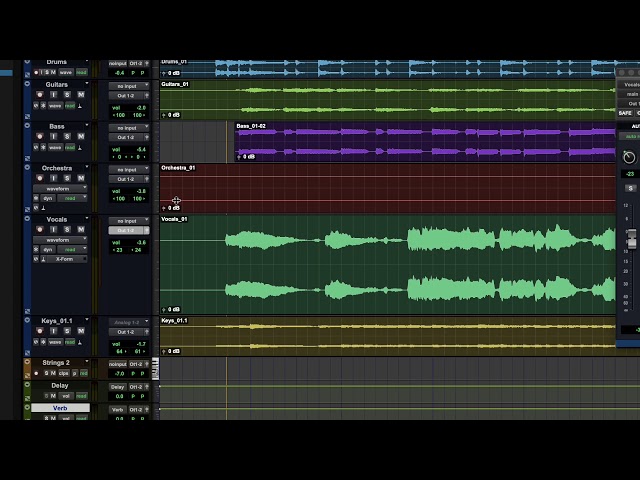The height and width of the screenshot is (480, 640).
Task: Solo the Guitars track
Action: (67, 95)
